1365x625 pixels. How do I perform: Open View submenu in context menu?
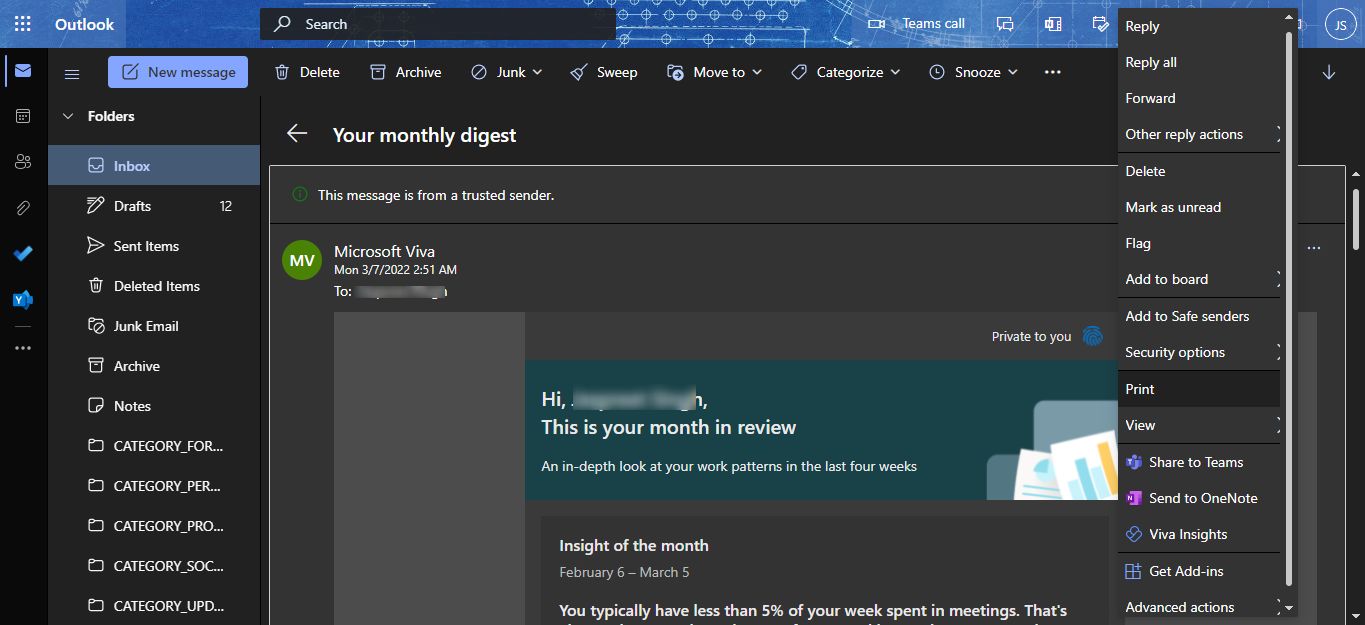1199,425
